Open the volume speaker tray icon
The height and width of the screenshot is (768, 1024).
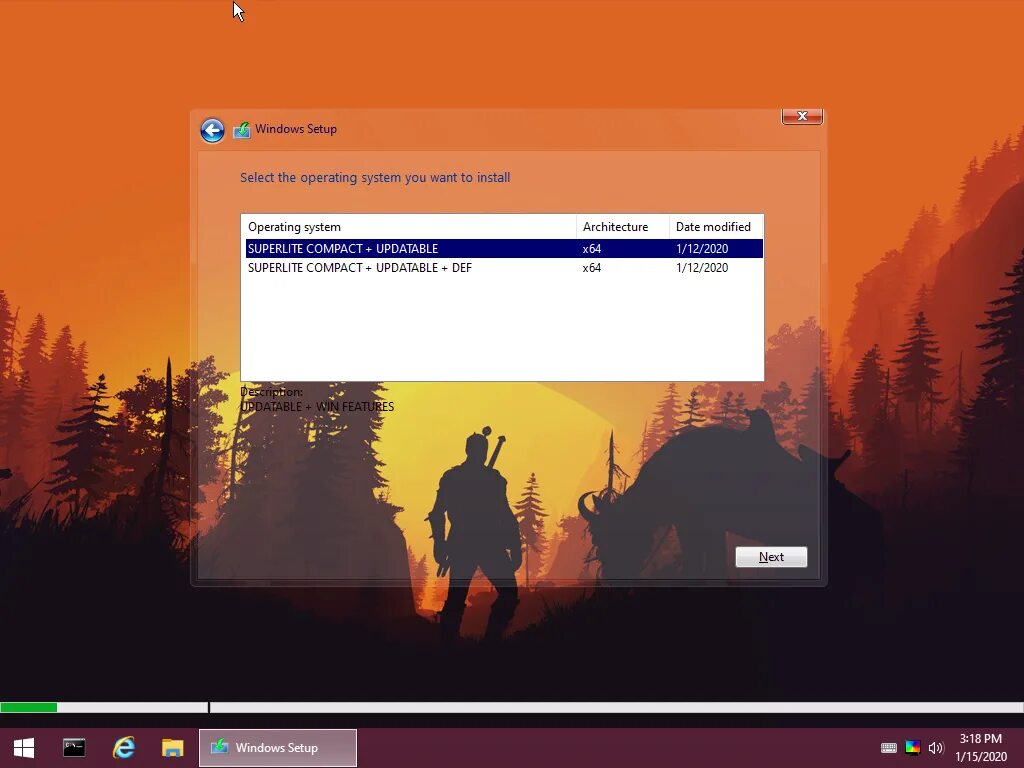[x=936, y=748]
